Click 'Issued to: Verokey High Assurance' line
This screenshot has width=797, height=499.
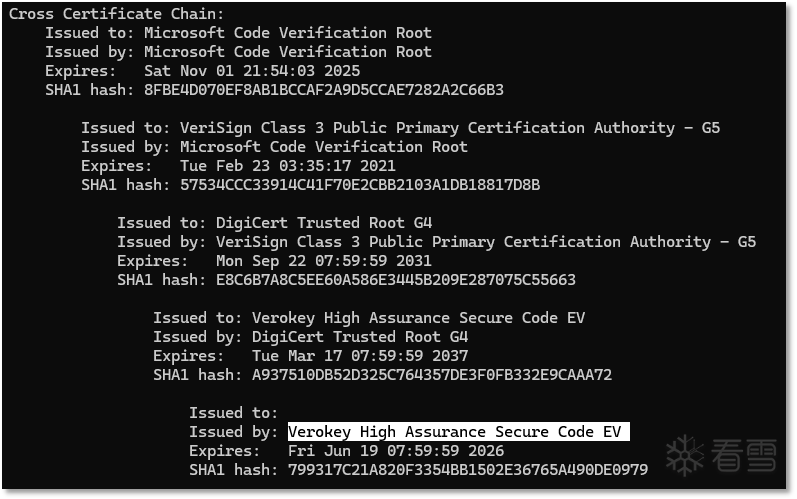369,318
